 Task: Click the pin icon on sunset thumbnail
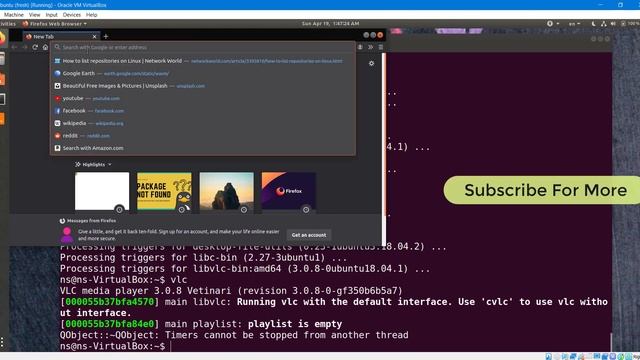point(244,210)
